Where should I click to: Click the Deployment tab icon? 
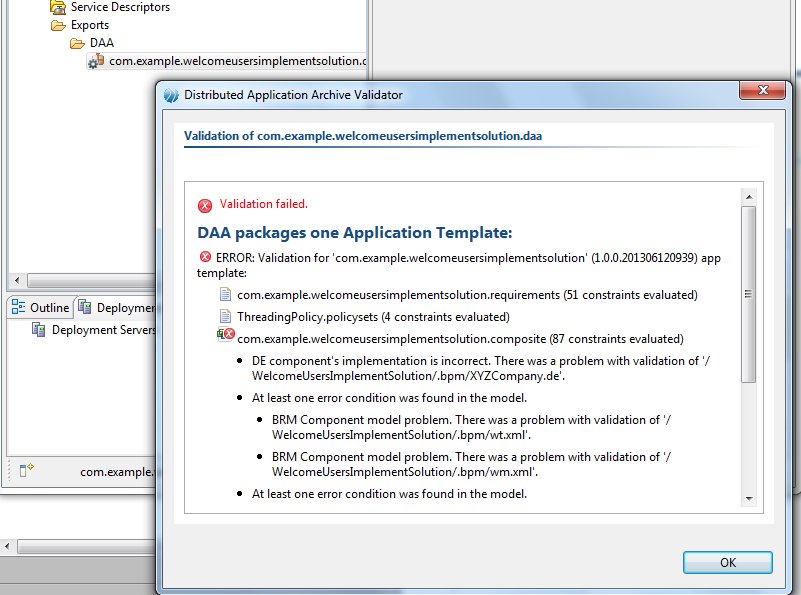coord(85,306)
